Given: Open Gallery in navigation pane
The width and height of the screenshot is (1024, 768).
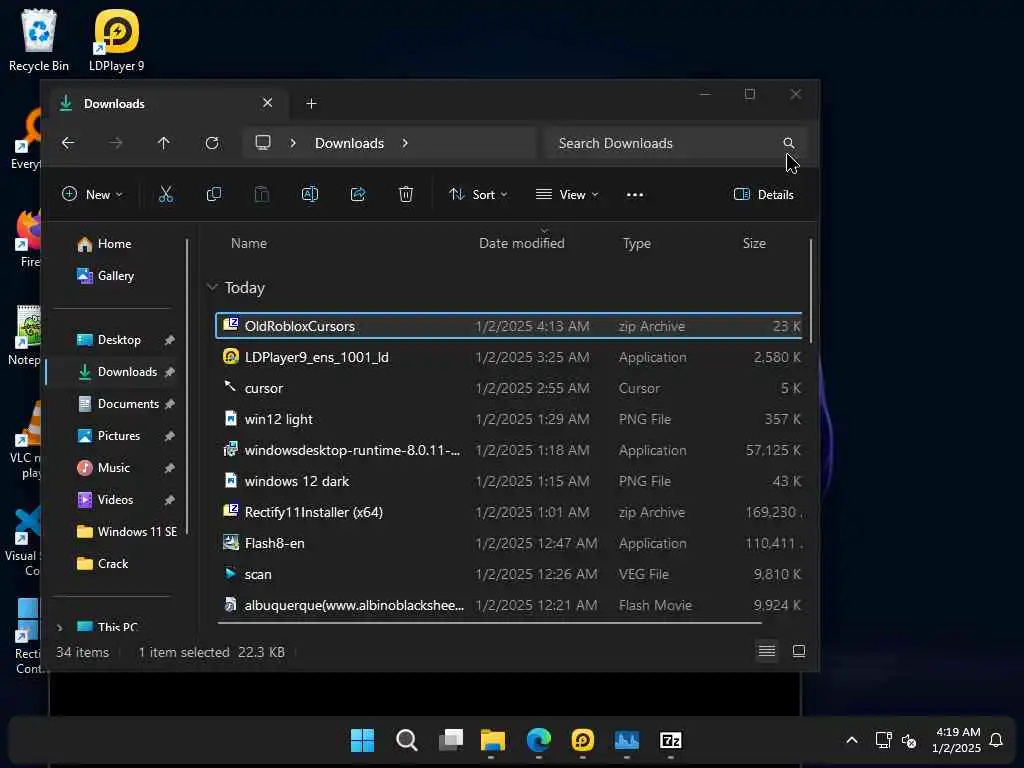Looking at the screenshot, I should coord(106,276).
